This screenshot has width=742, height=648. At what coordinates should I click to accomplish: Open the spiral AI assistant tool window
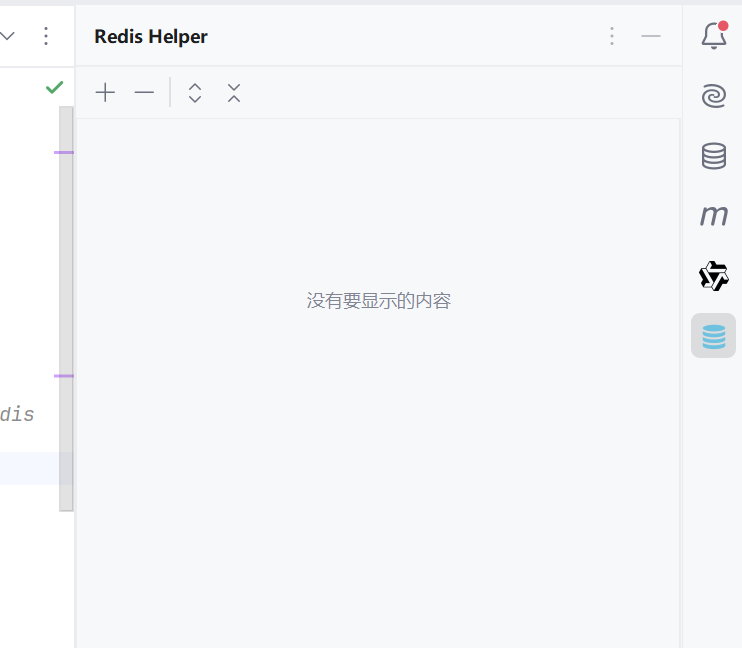(x=714, y=95)
